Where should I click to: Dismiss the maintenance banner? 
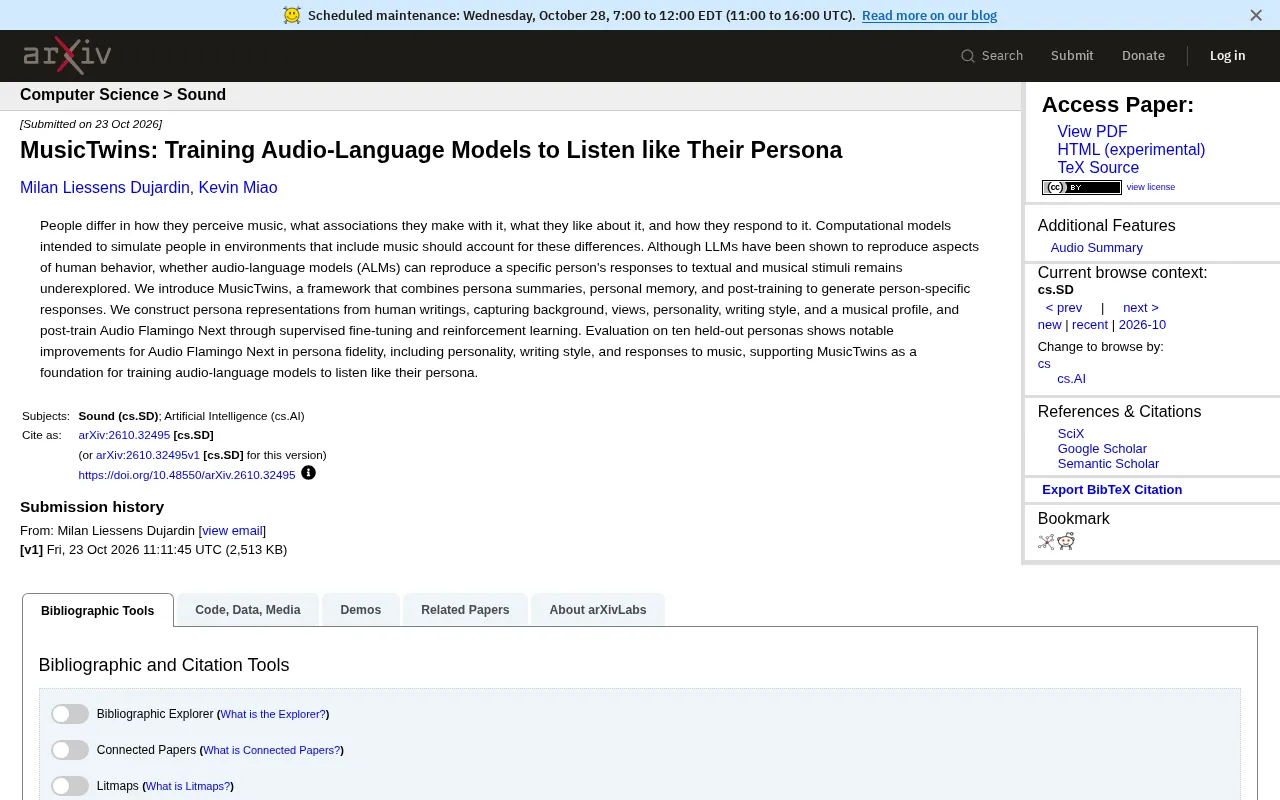[x=1256, y=15]
